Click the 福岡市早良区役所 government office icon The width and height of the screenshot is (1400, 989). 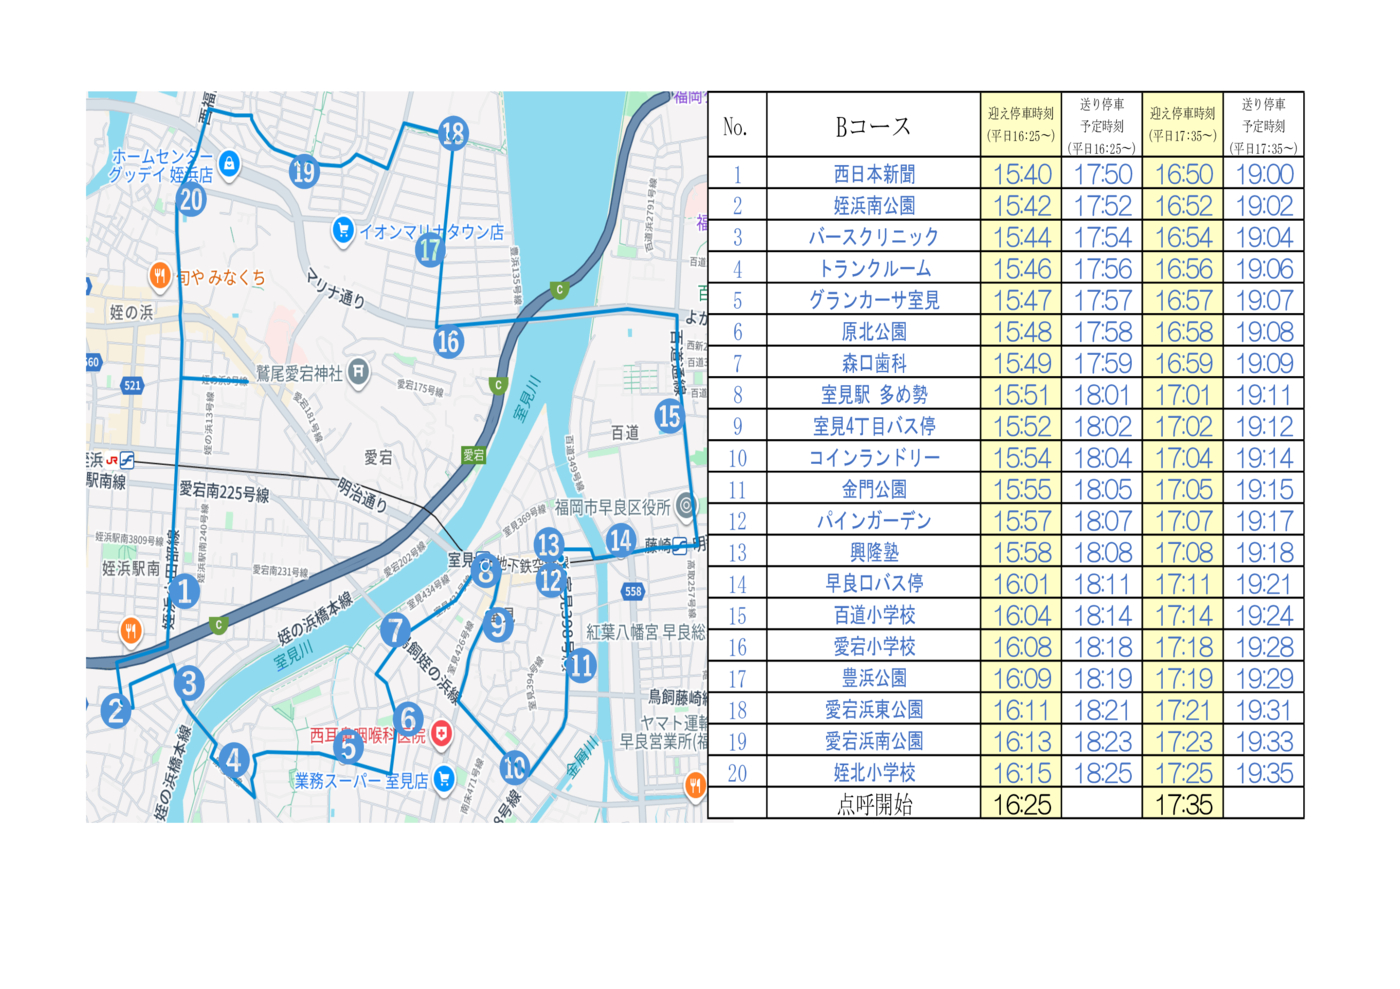(x=686, y=506)
